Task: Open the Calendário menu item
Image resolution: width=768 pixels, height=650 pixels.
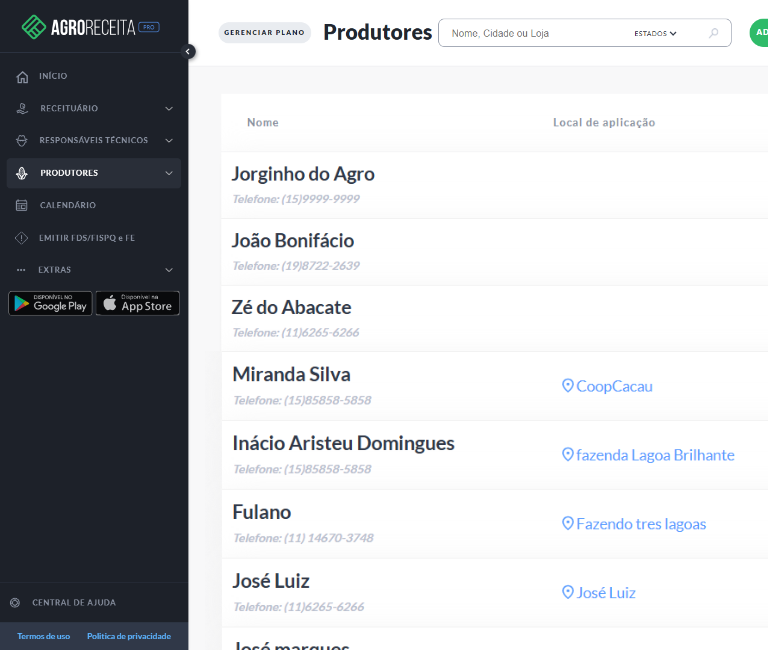Action: pyautogui.click(x=68, y=205)
